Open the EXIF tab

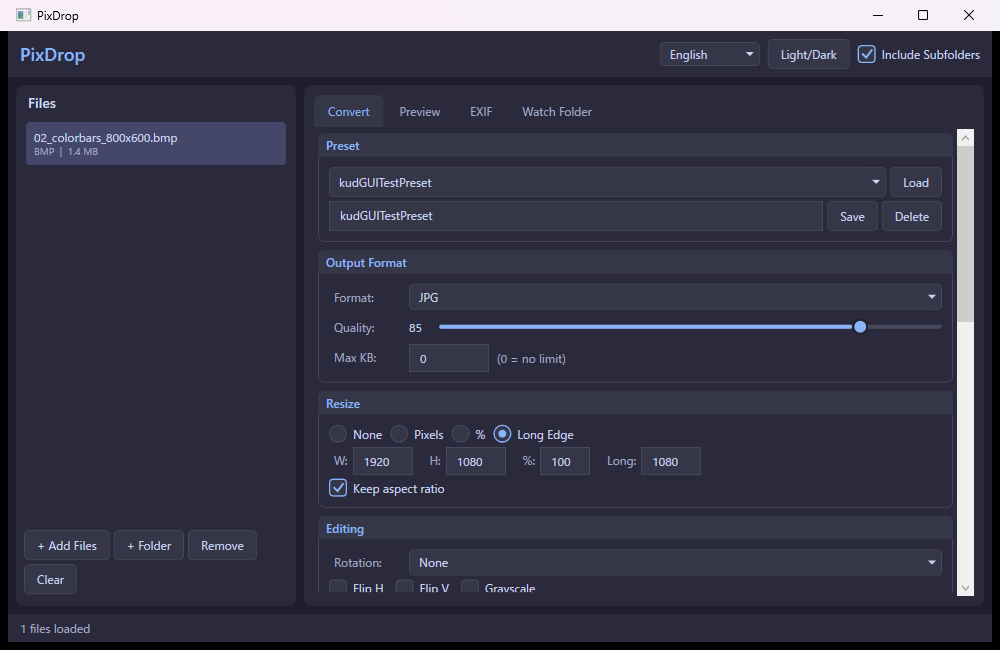tap(481, 111)
